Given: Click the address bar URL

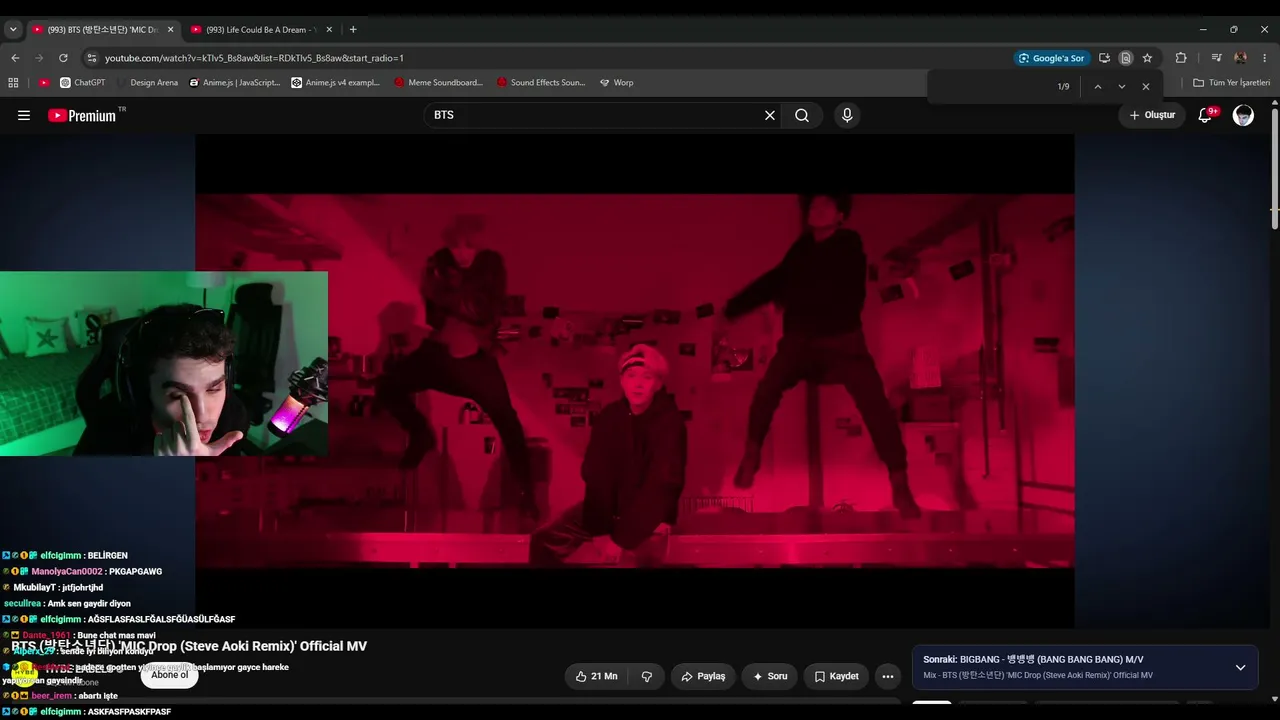Looking at the screenshot, I should click(254, 58).
